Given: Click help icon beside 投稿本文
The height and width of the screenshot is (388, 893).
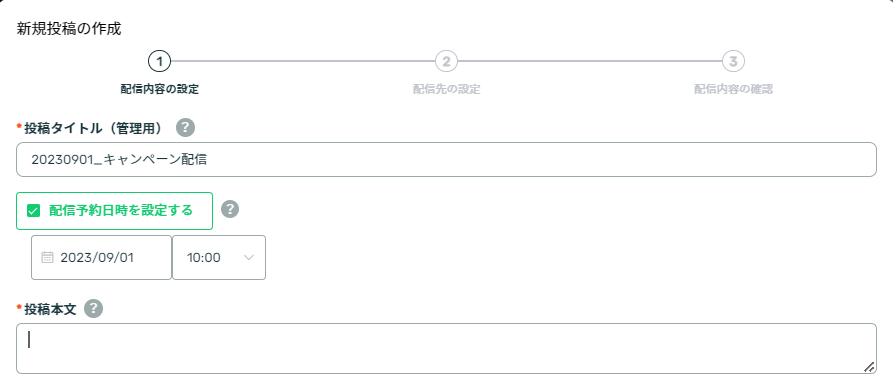Looking at the screenshot, I should click(x=93, y=309).
